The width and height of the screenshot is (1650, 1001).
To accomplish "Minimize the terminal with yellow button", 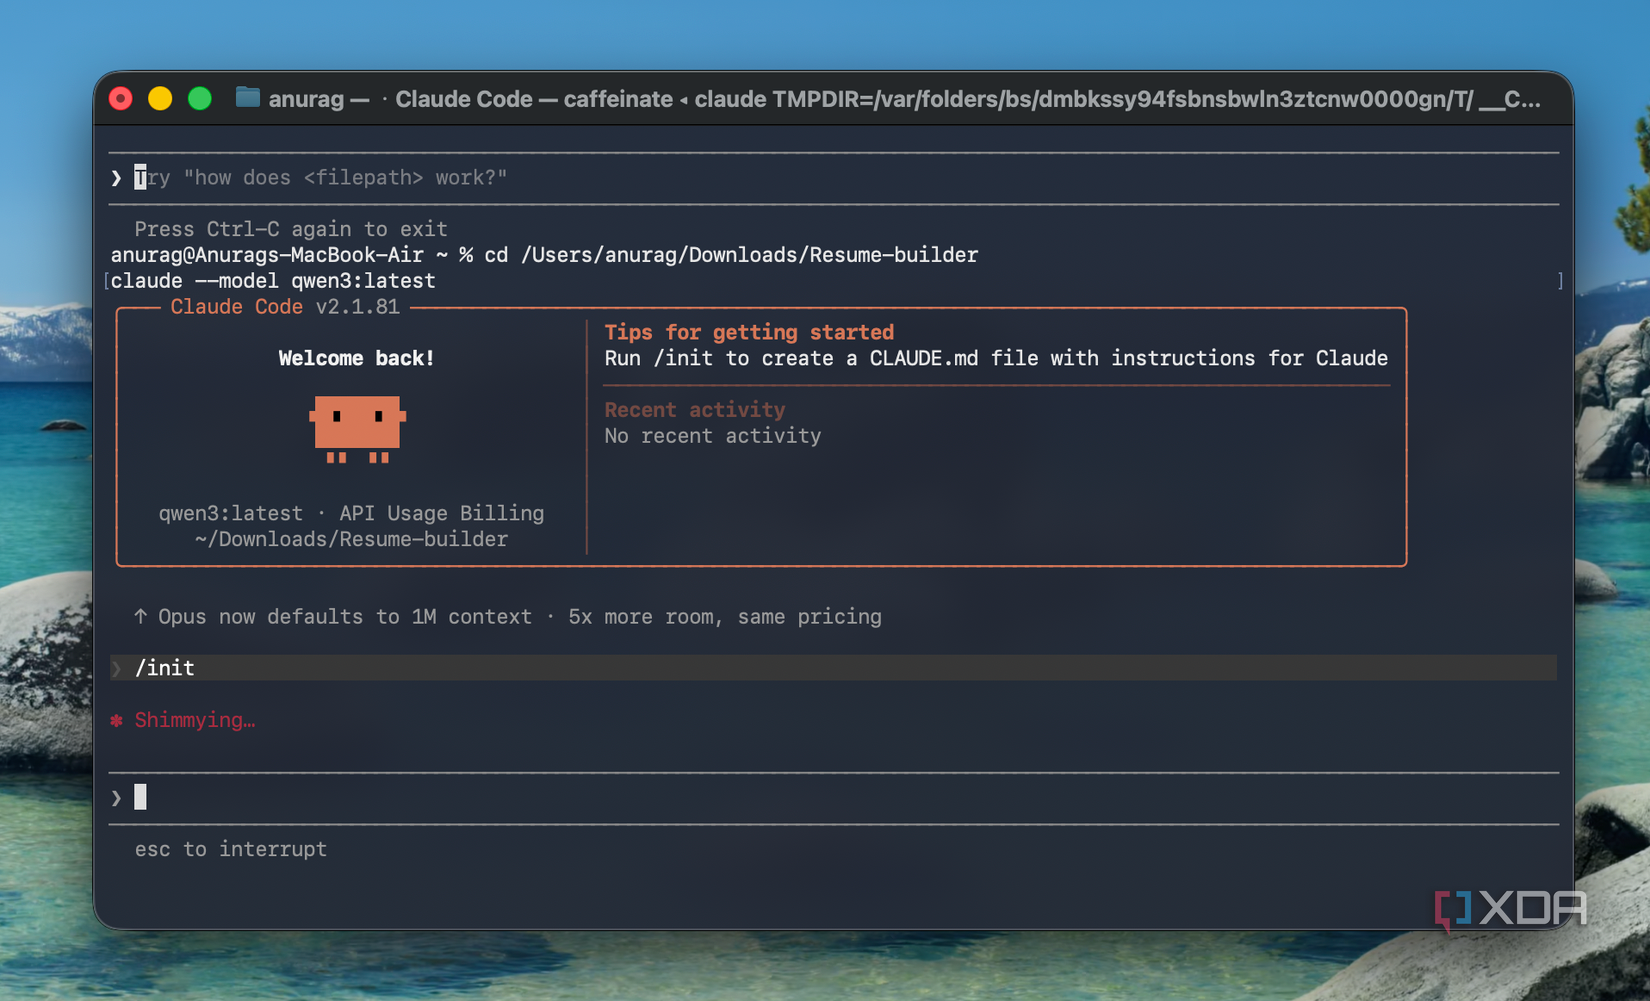I will [x=160, y=99].
